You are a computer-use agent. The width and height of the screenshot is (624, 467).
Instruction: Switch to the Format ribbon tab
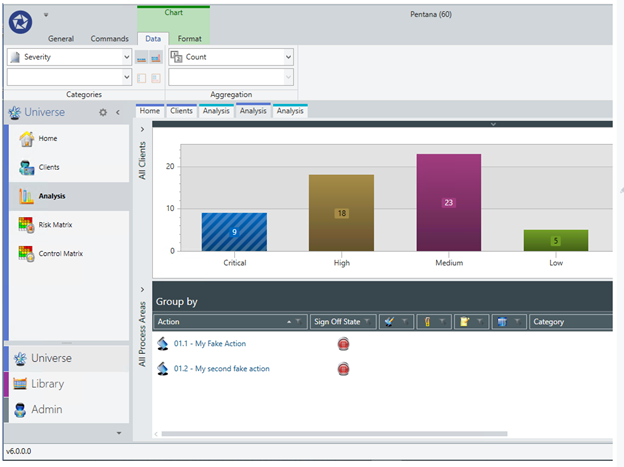(189, 39)
